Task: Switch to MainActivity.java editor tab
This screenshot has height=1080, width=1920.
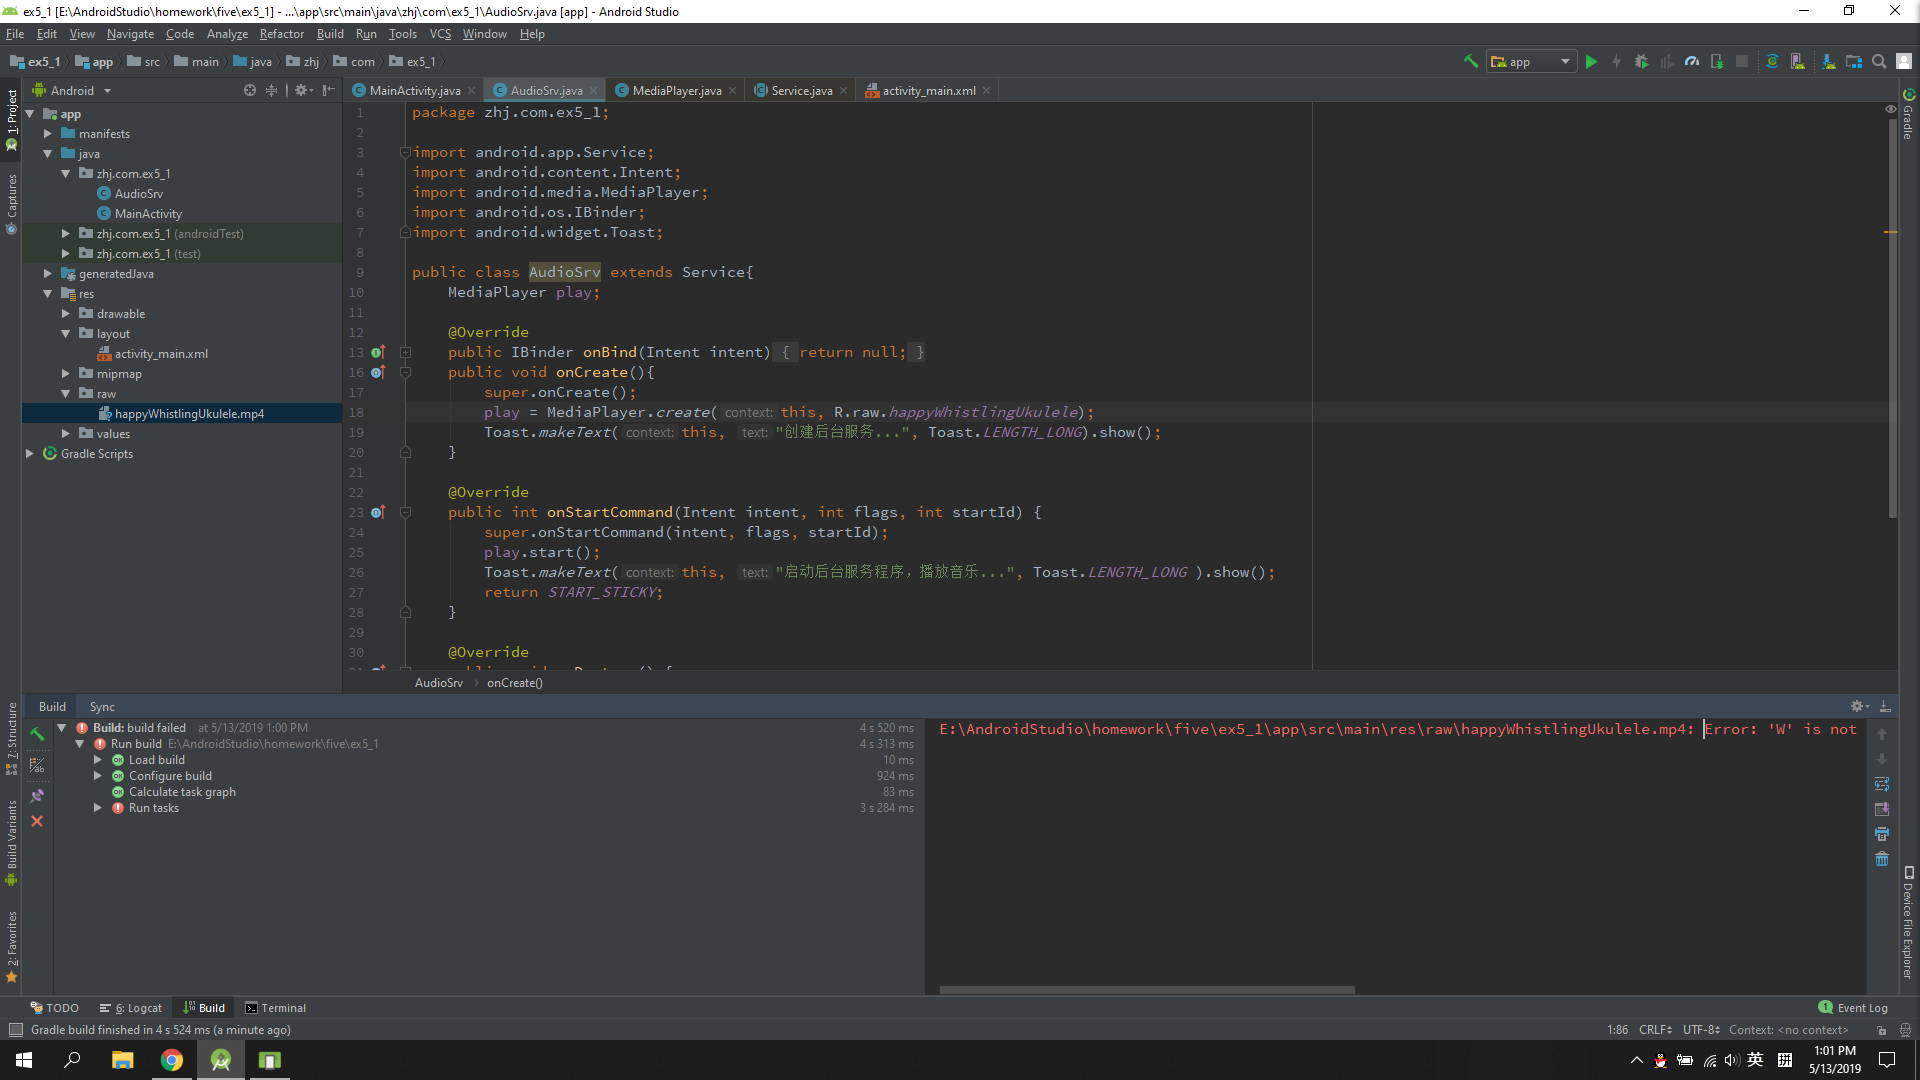Action: [x=414, y=90]
